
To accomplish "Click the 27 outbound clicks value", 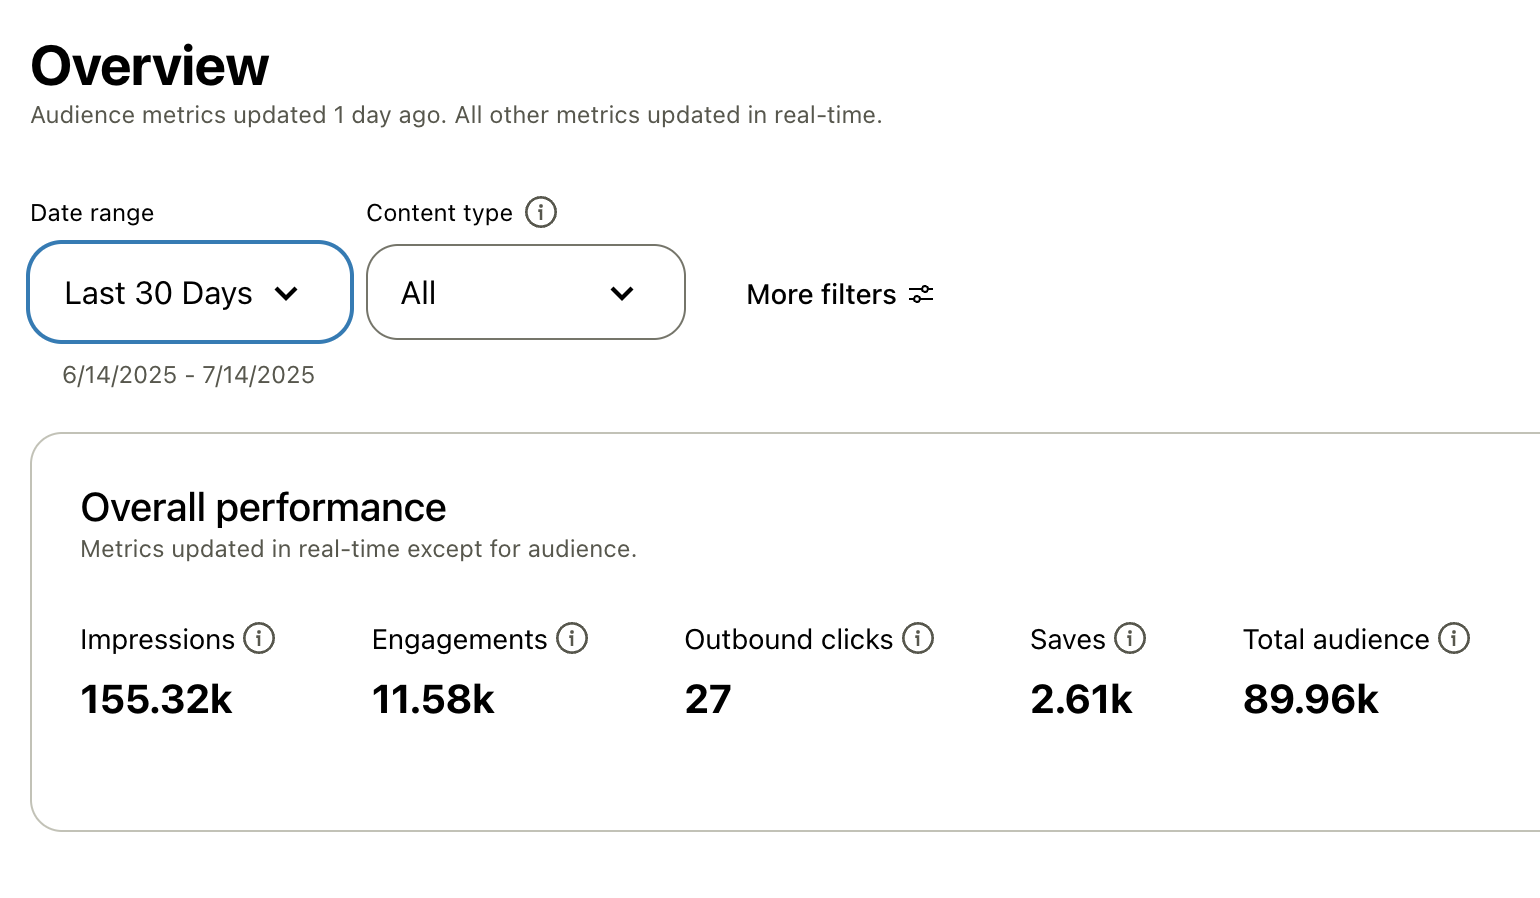I will coord(708,699).
